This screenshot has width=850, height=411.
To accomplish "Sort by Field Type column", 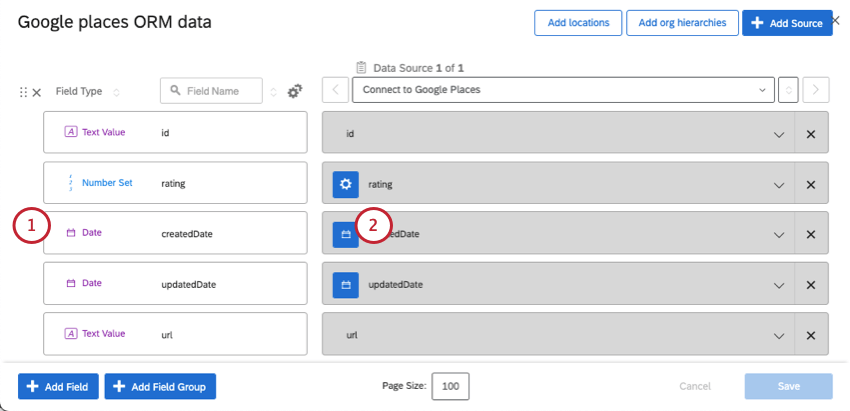I will tap(116, 92).
